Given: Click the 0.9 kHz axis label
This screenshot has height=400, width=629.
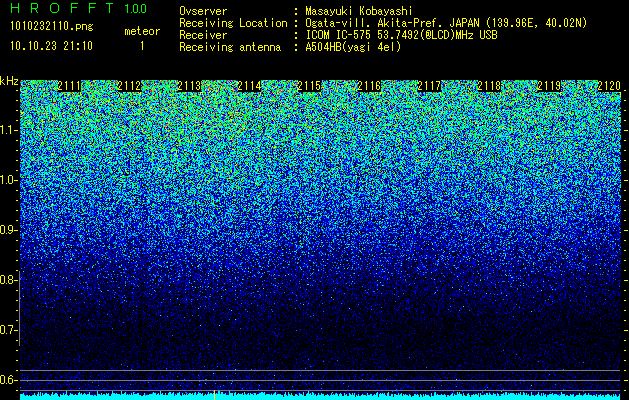Looking at the screenshot, I should coord(8,230).
